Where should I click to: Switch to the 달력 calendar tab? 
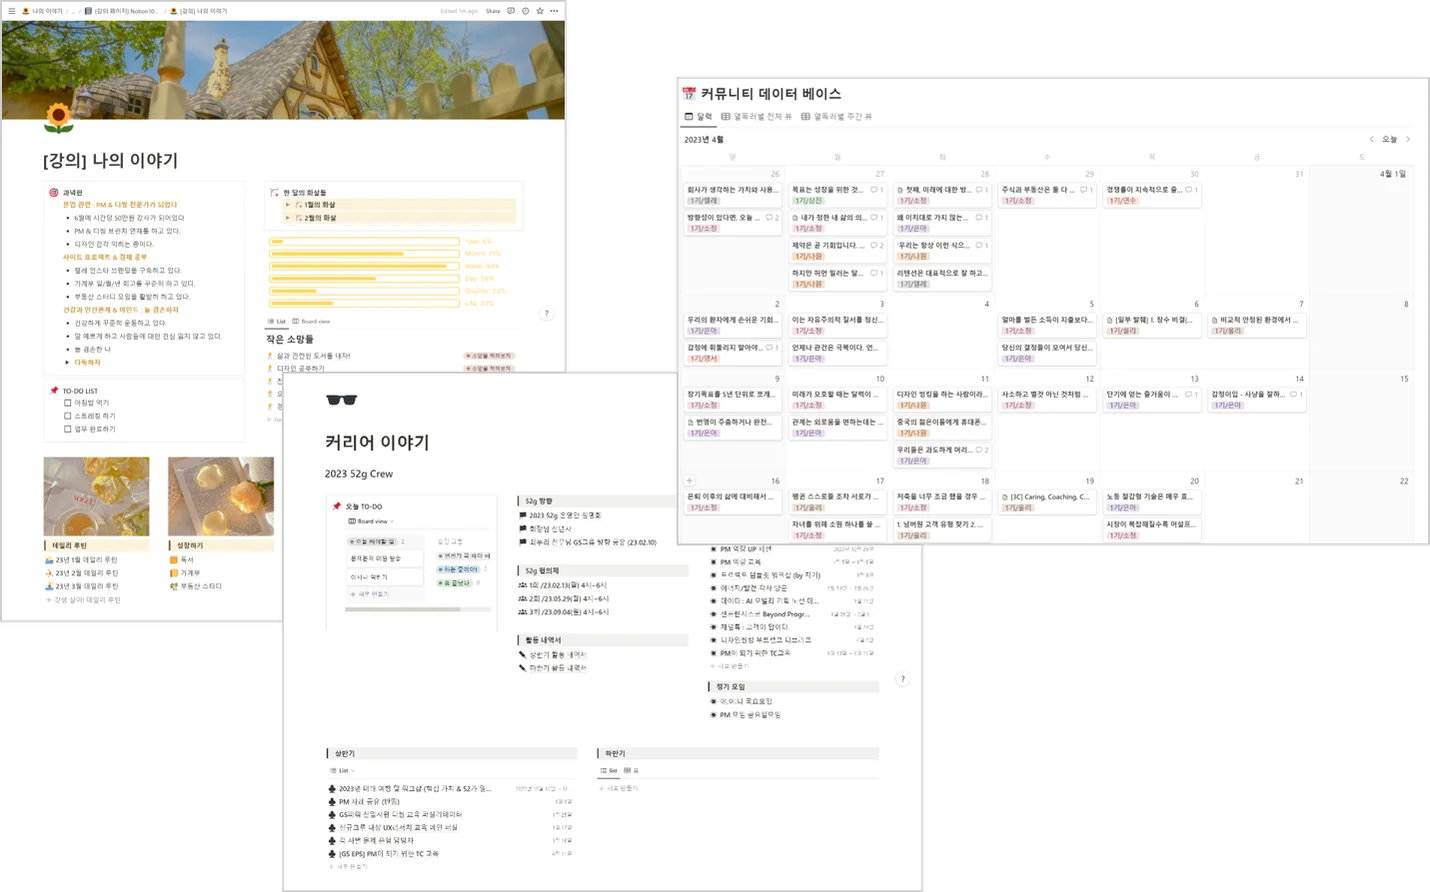(x=698, y=116)
